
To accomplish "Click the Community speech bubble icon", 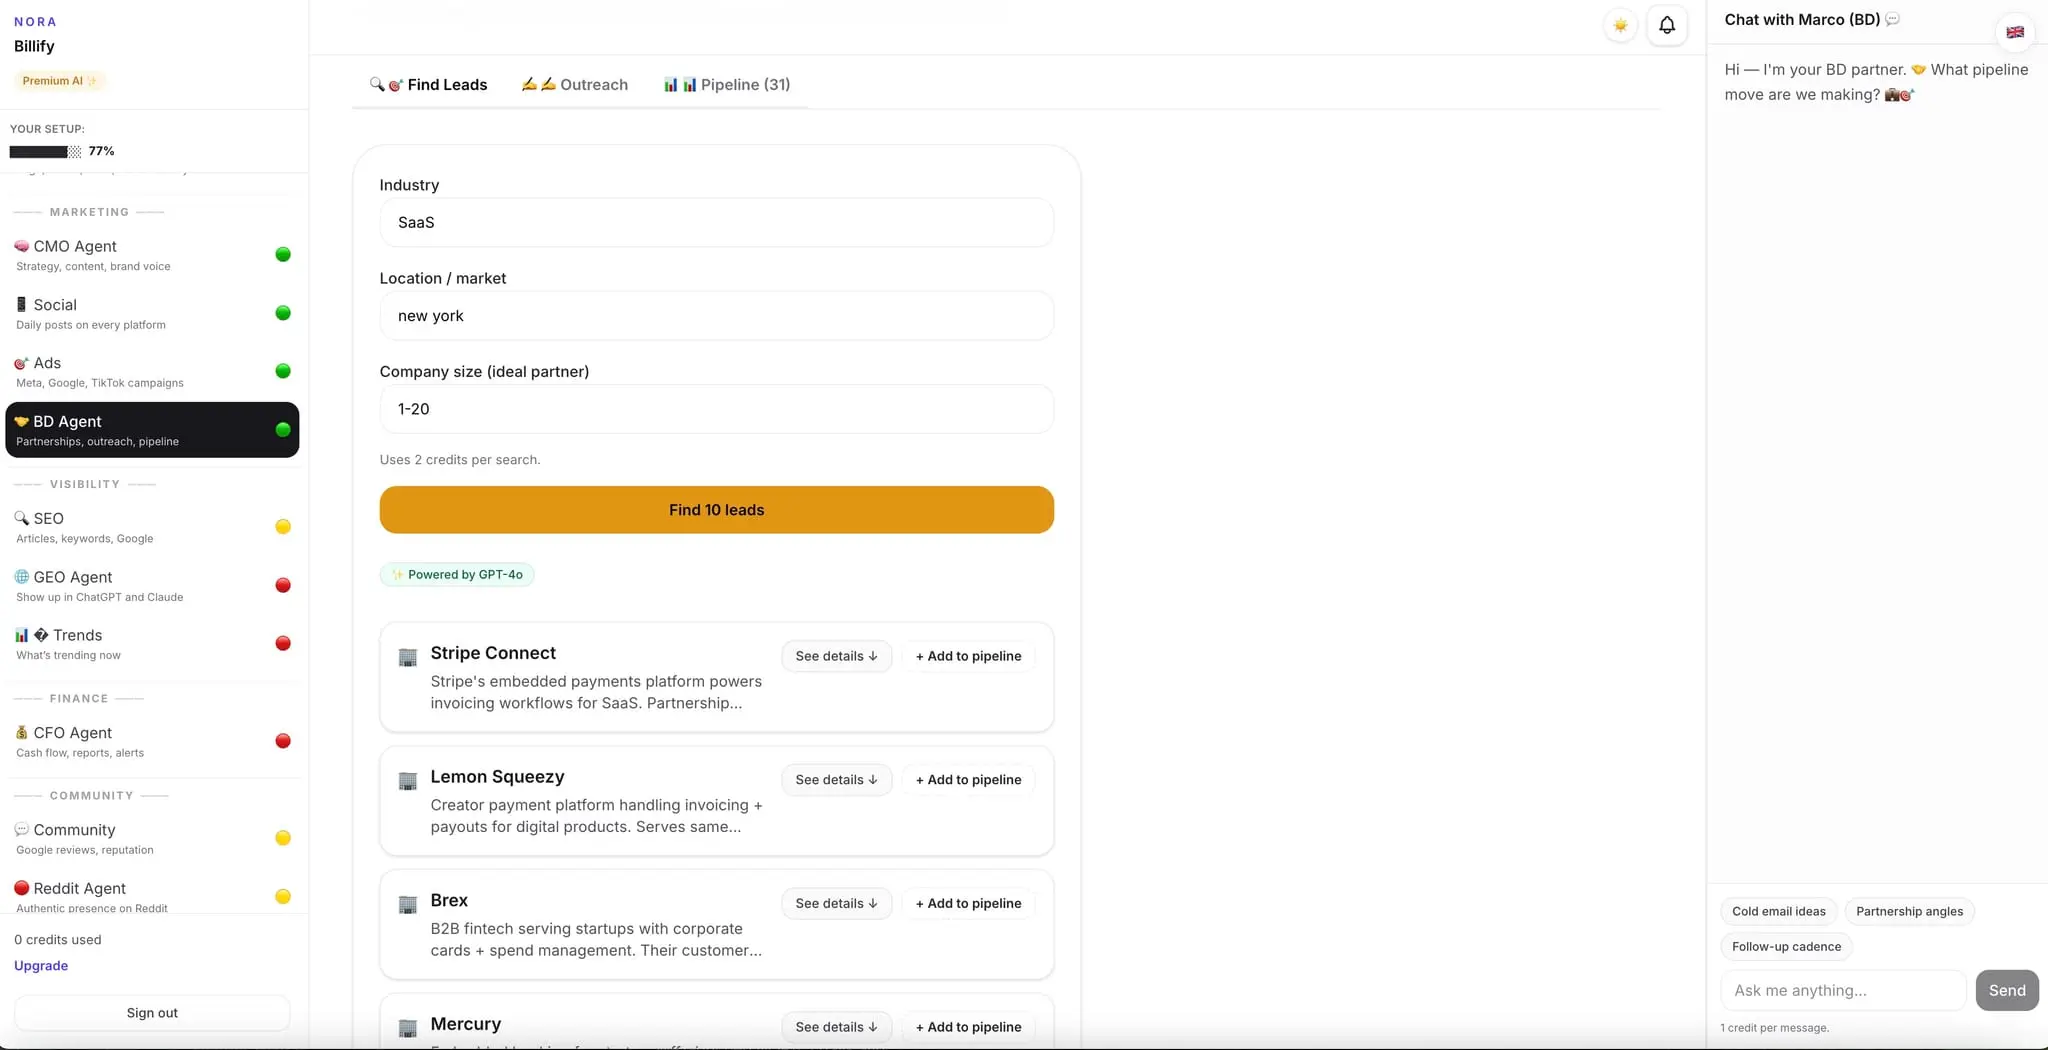I will click(22, 830).
